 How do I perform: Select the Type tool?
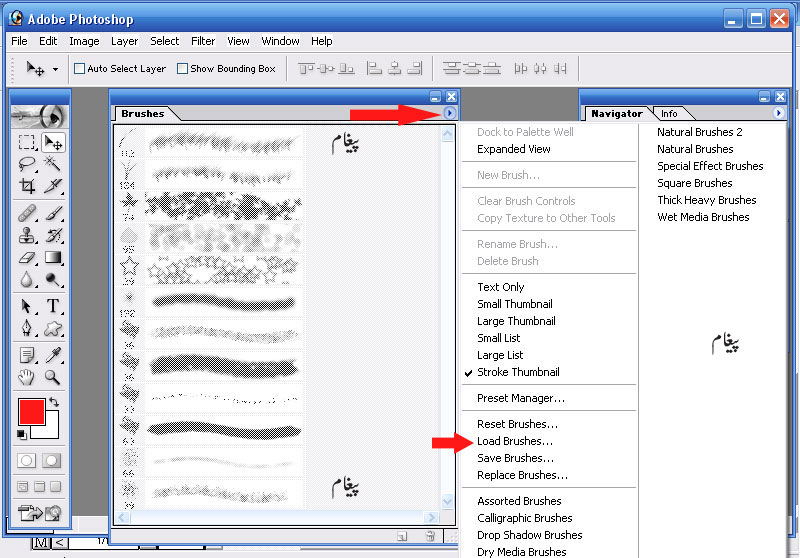point(53,306)
